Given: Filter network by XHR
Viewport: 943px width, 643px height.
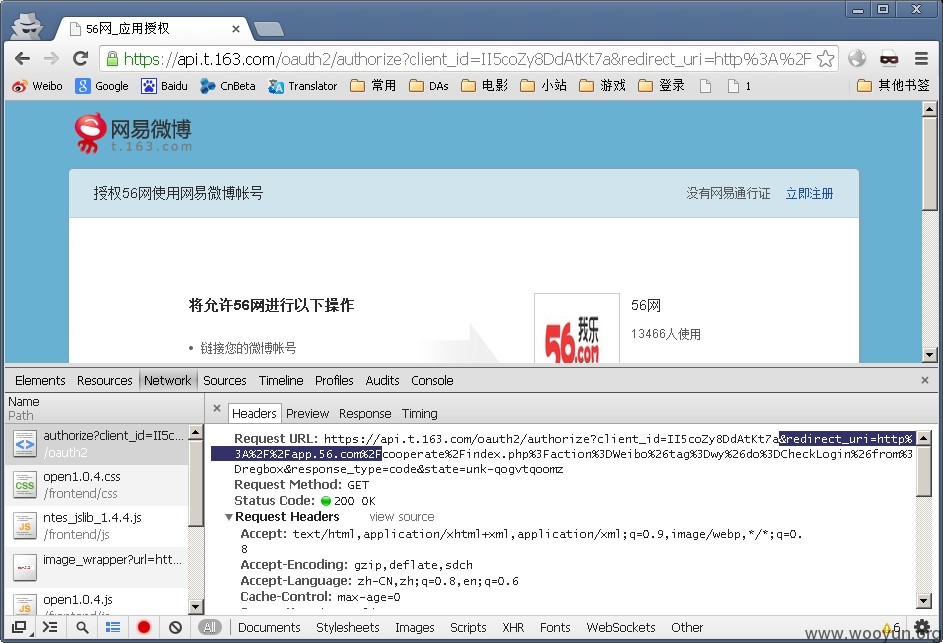Looking at the screenshot, I should tap(513, 627).
